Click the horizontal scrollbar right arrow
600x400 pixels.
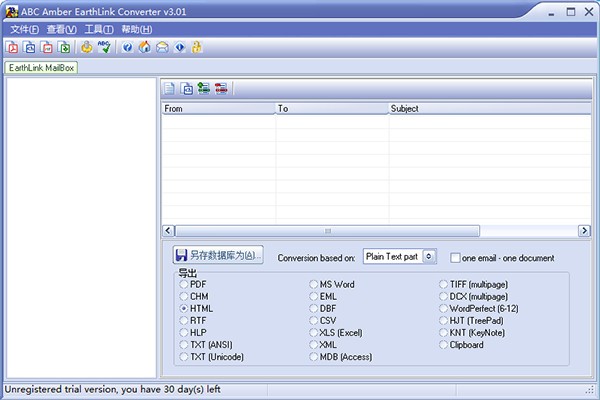(x=584, y=231)
